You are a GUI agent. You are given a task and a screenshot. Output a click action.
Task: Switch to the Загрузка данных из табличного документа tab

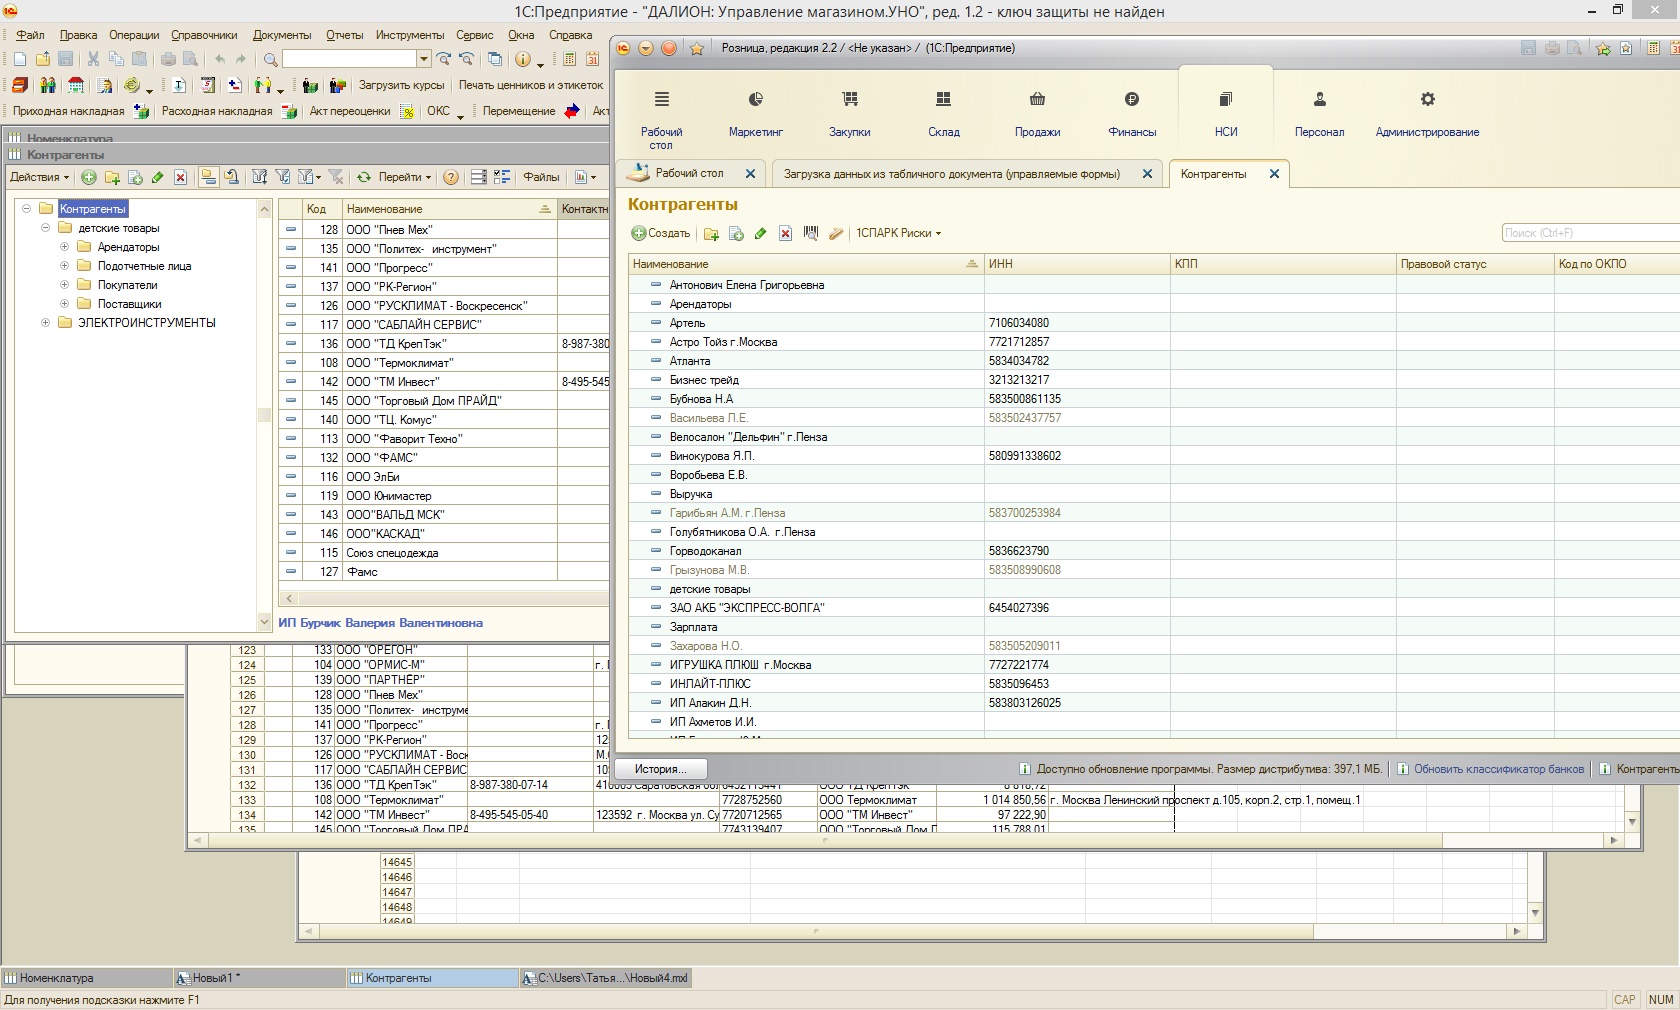tap(952, 174)
